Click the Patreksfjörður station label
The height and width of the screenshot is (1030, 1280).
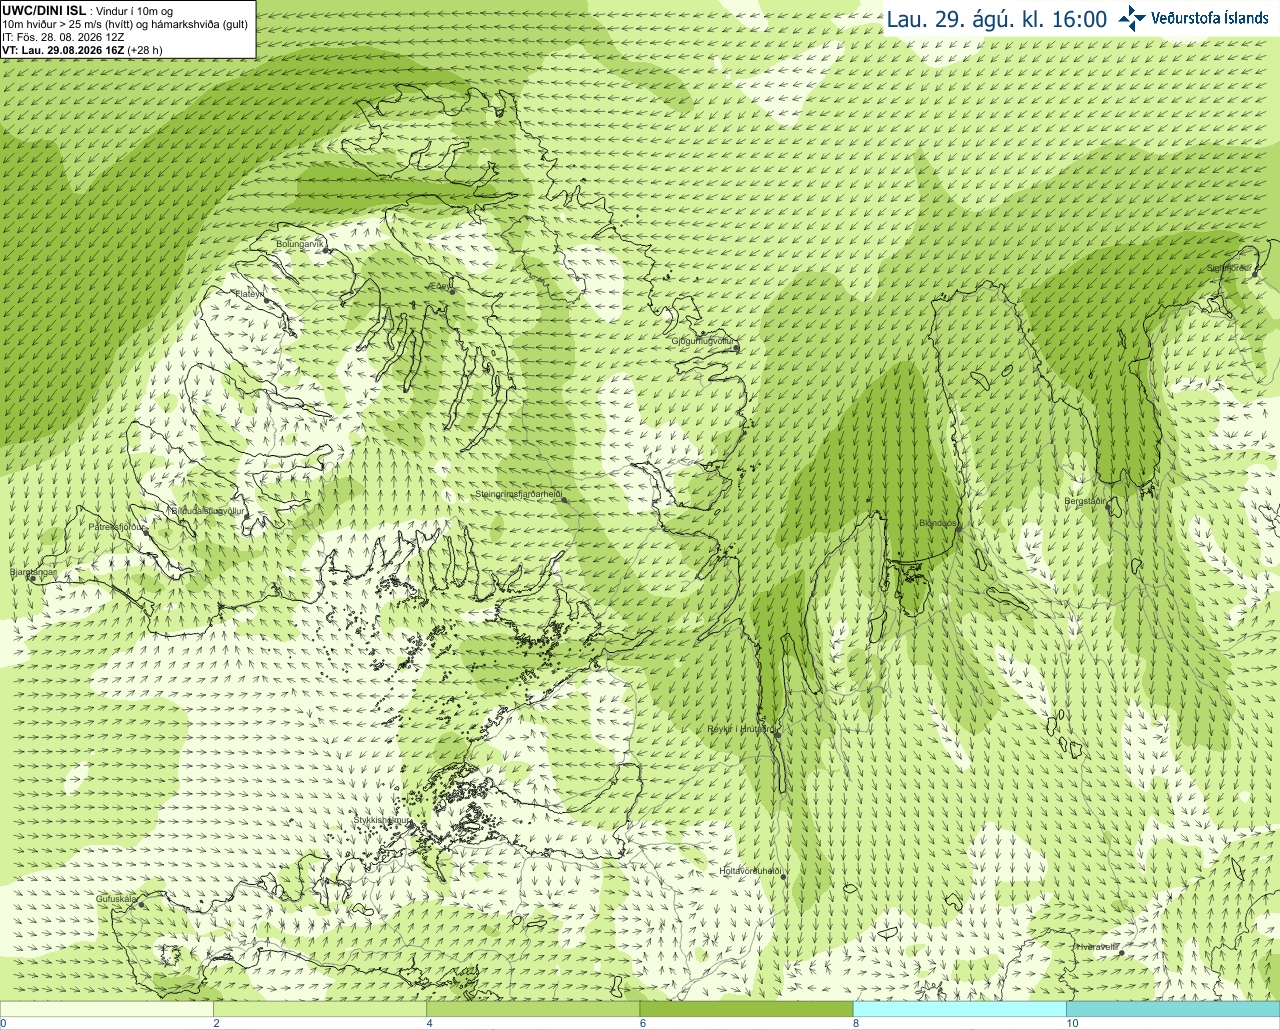pyautogui.click(x=115, y=526)
